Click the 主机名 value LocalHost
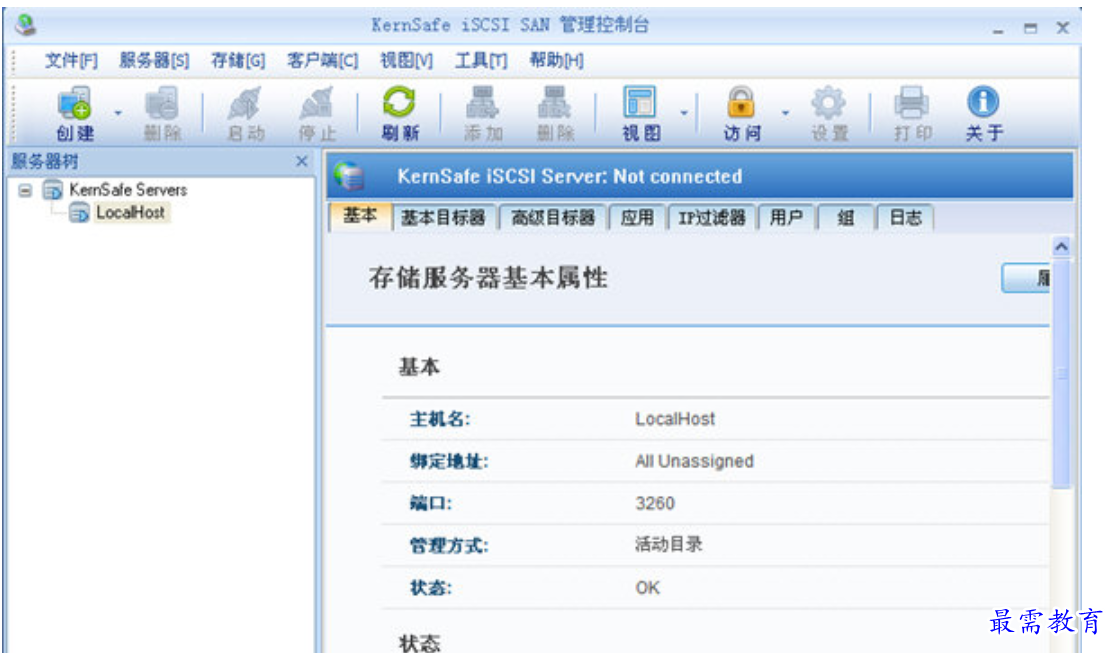This screenshot has height=653, width=1111. click(x=675, y=419)
